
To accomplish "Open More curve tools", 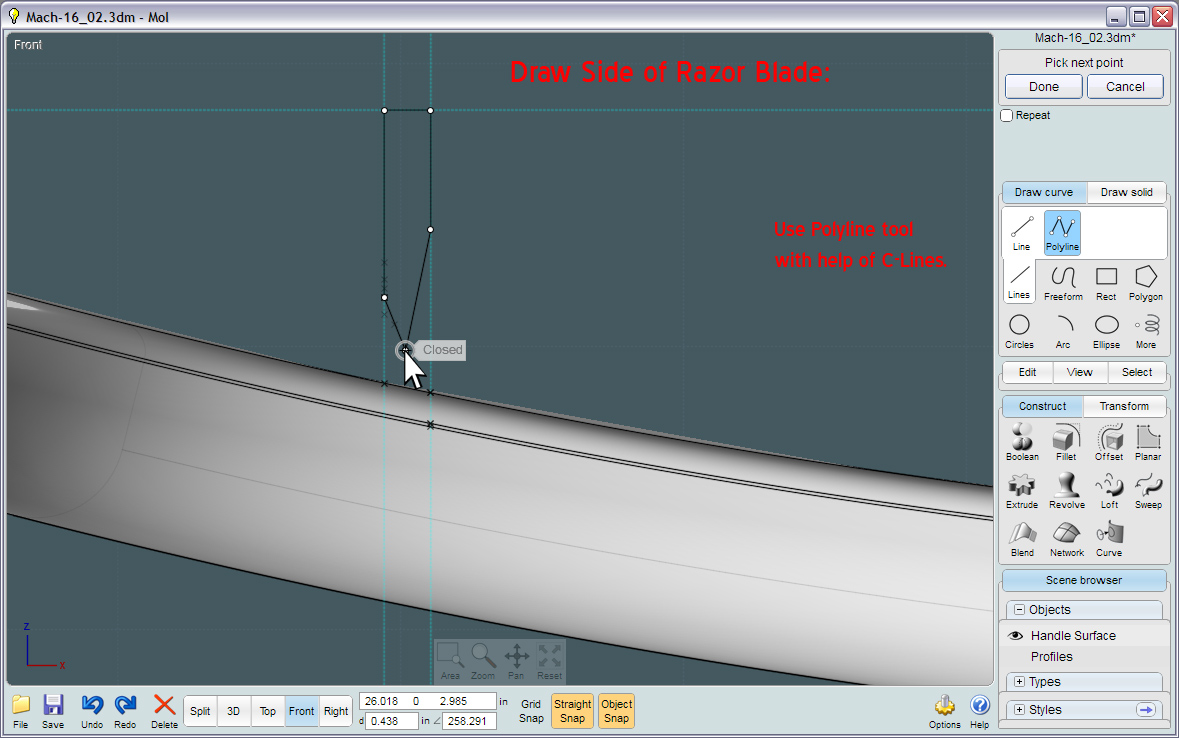I will (1147, 331).
